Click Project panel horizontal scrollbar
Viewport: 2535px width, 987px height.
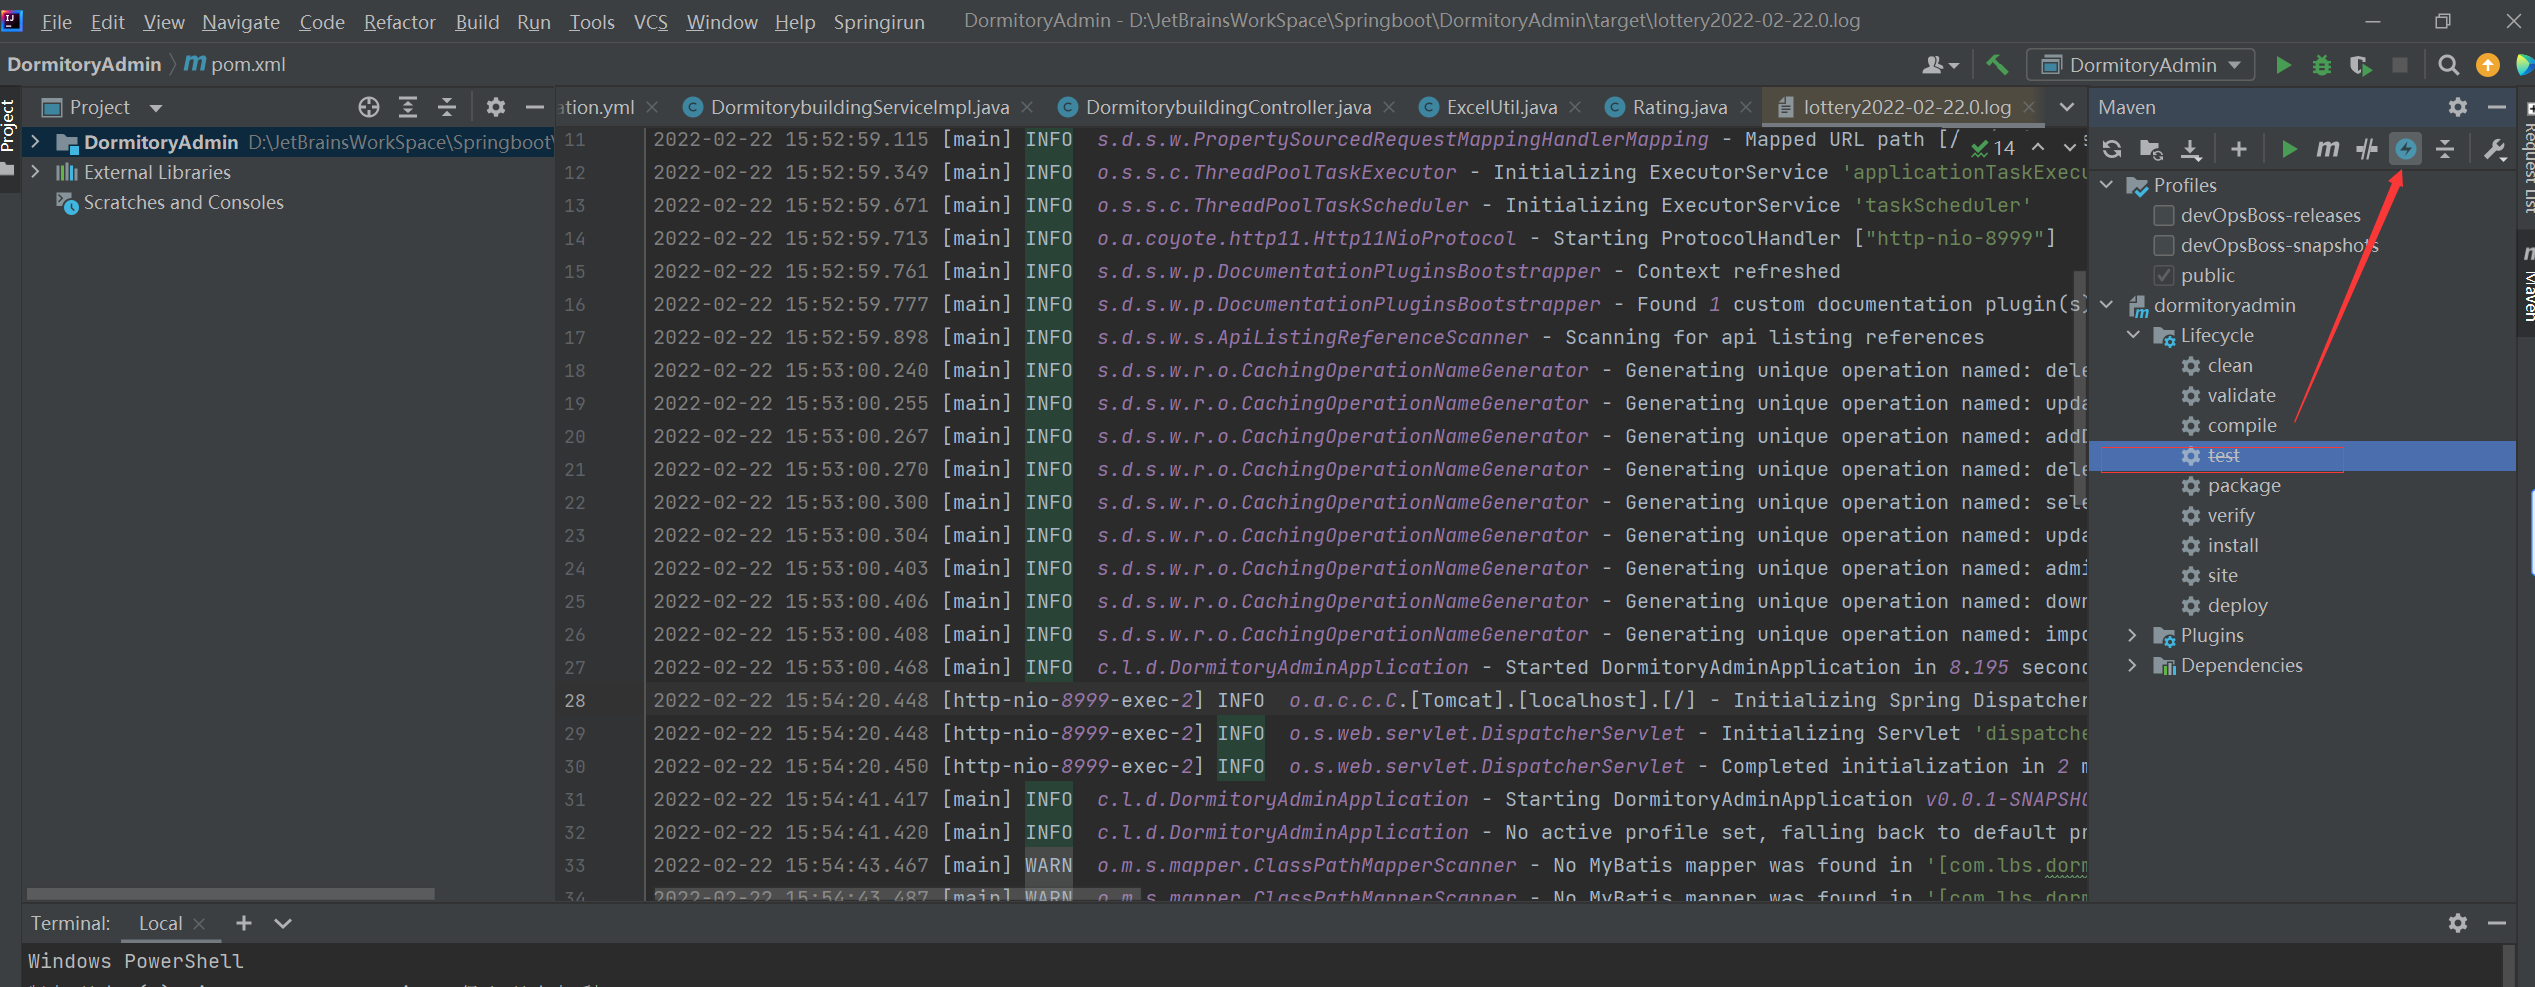[x=230, y=893]
